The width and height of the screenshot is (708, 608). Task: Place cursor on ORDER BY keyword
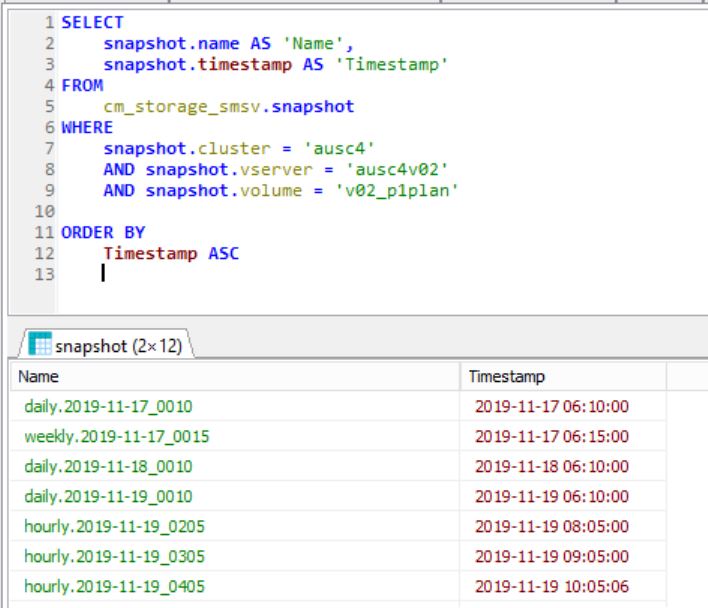tap(103, 232)
